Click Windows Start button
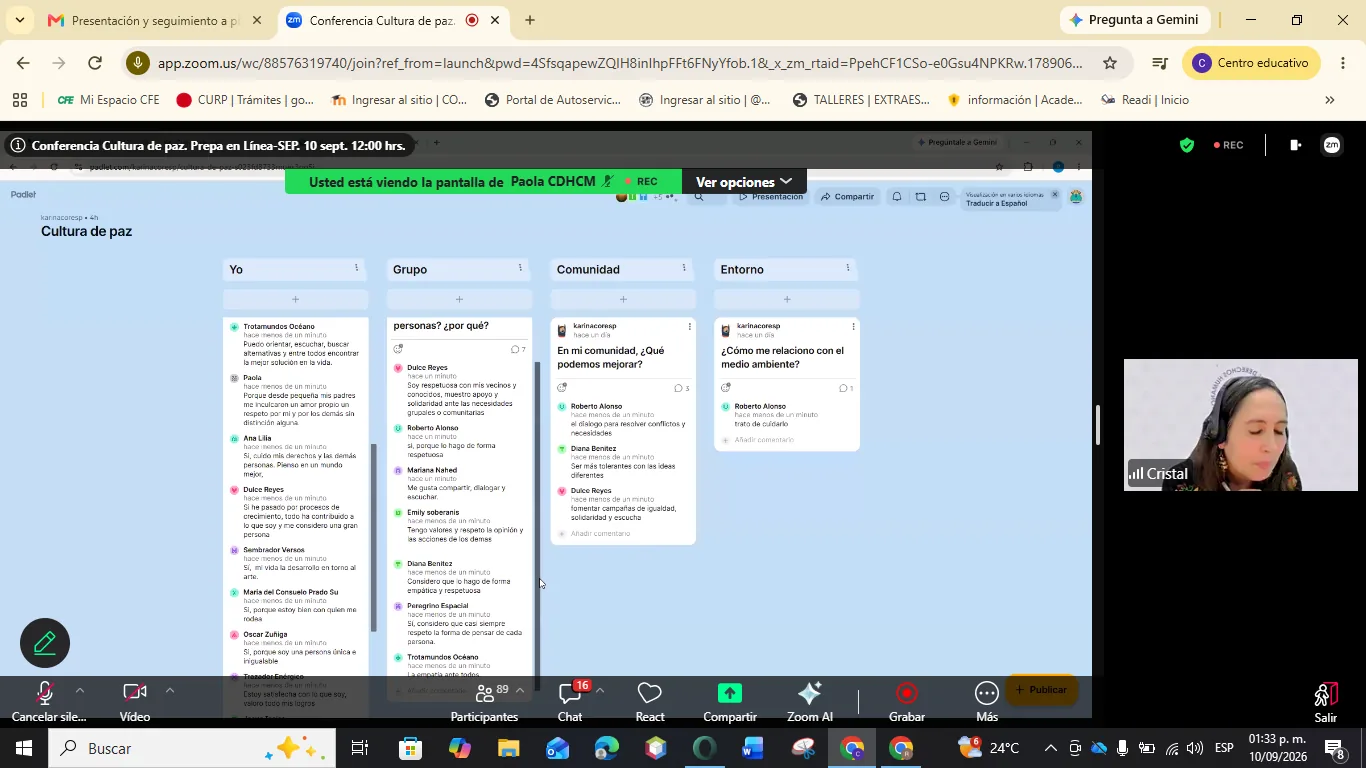1366x768 pixels. [x=24, y=748]
